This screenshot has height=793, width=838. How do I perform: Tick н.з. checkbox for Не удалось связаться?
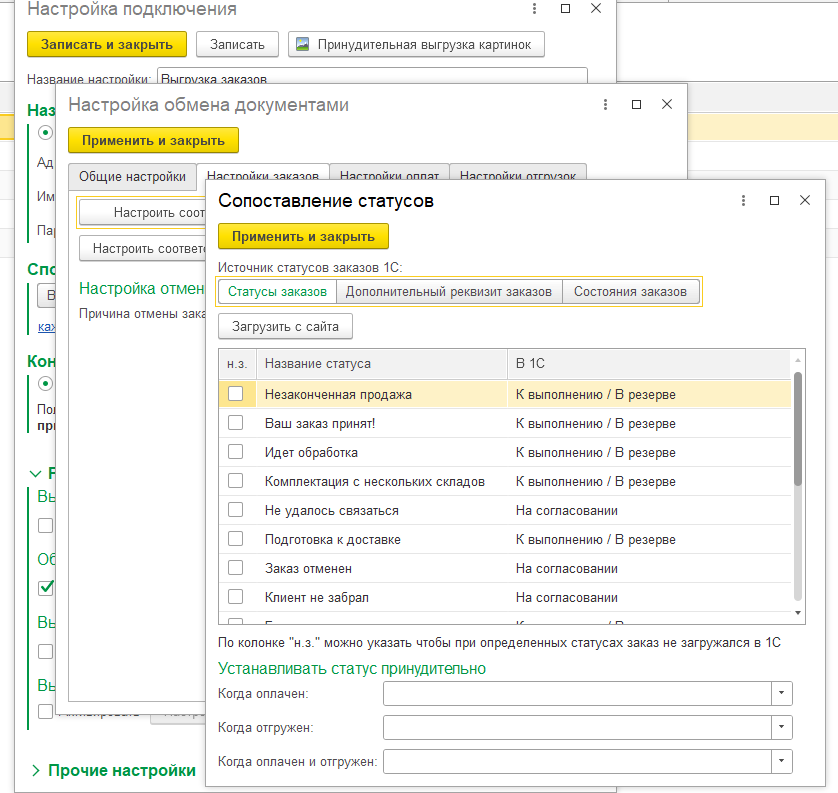click(x=236, y=510)
